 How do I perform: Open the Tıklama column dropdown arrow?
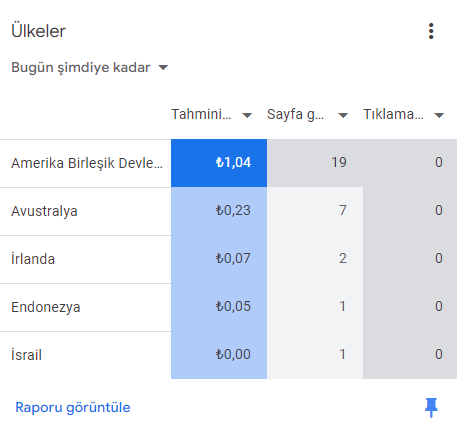tap(439, 115)
